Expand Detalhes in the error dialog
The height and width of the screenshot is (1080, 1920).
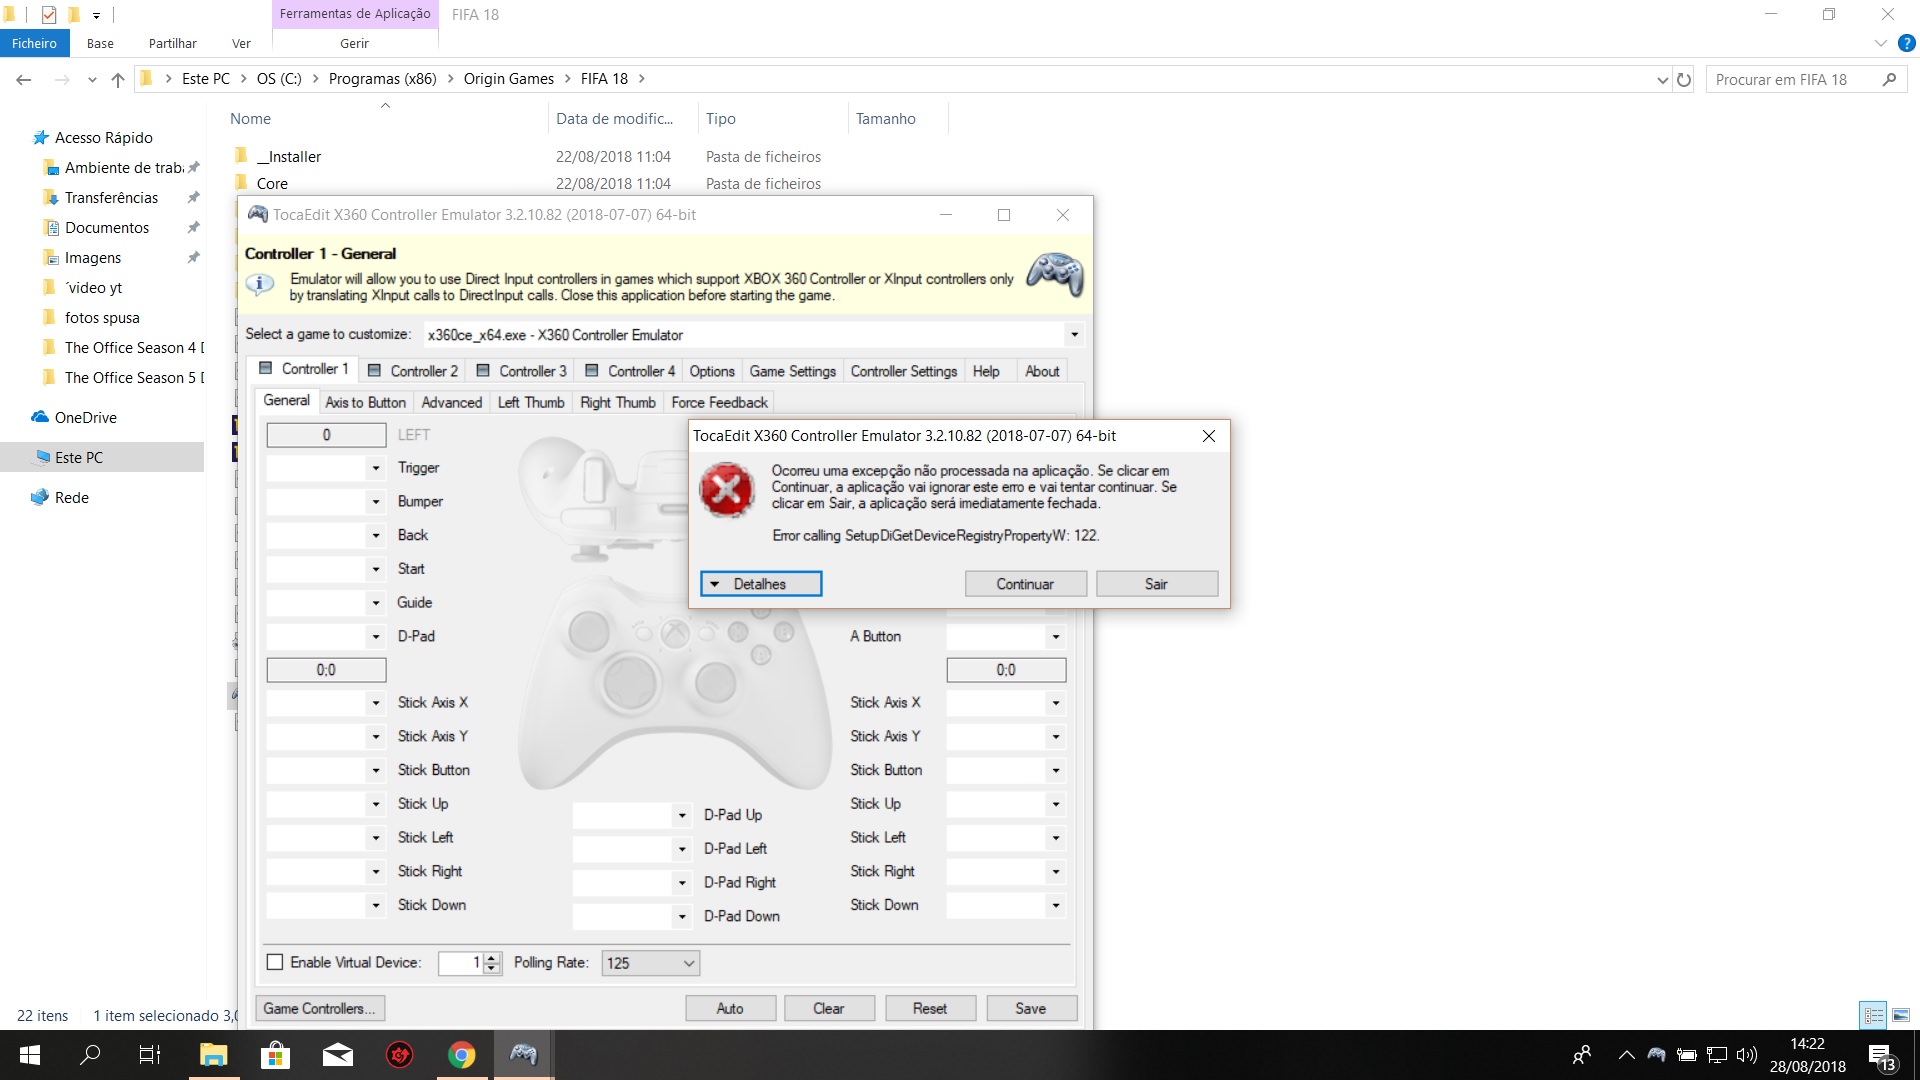760,584
